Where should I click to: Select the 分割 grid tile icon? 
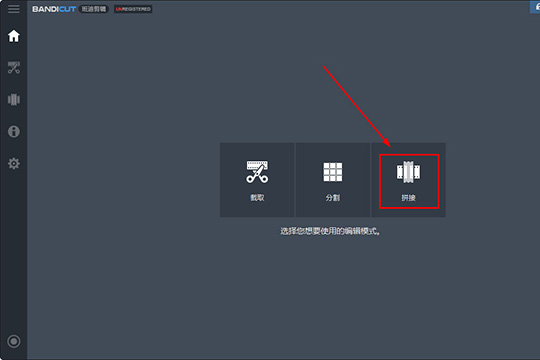pyautogui.click(x=333, y=172)
